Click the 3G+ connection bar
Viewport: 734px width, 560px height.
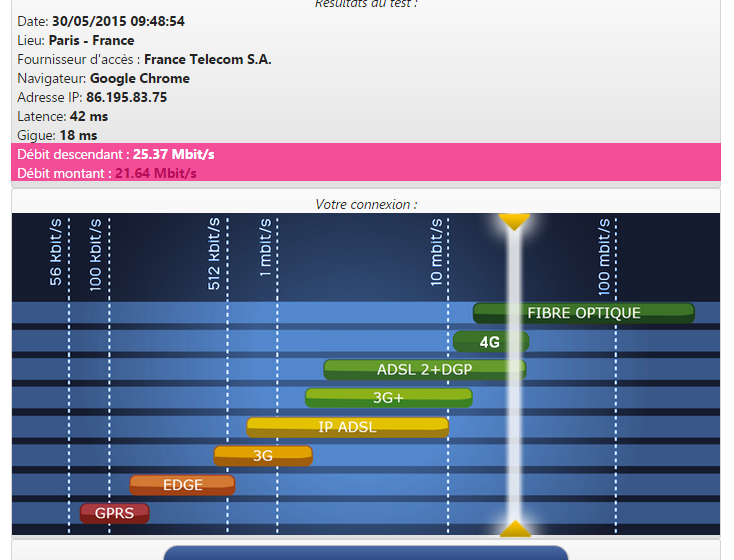[x=389, y=398]
